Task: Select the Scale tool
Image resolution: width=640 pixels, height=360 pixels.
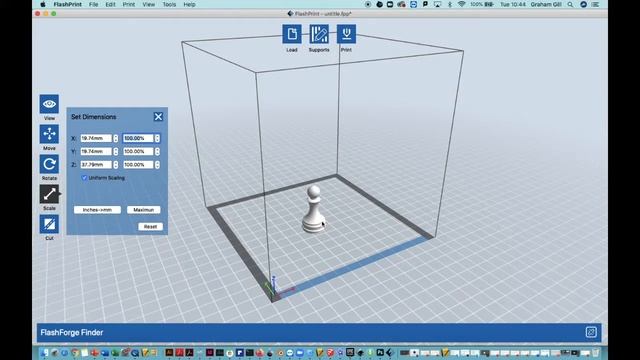Action: [x=49, y=194]
